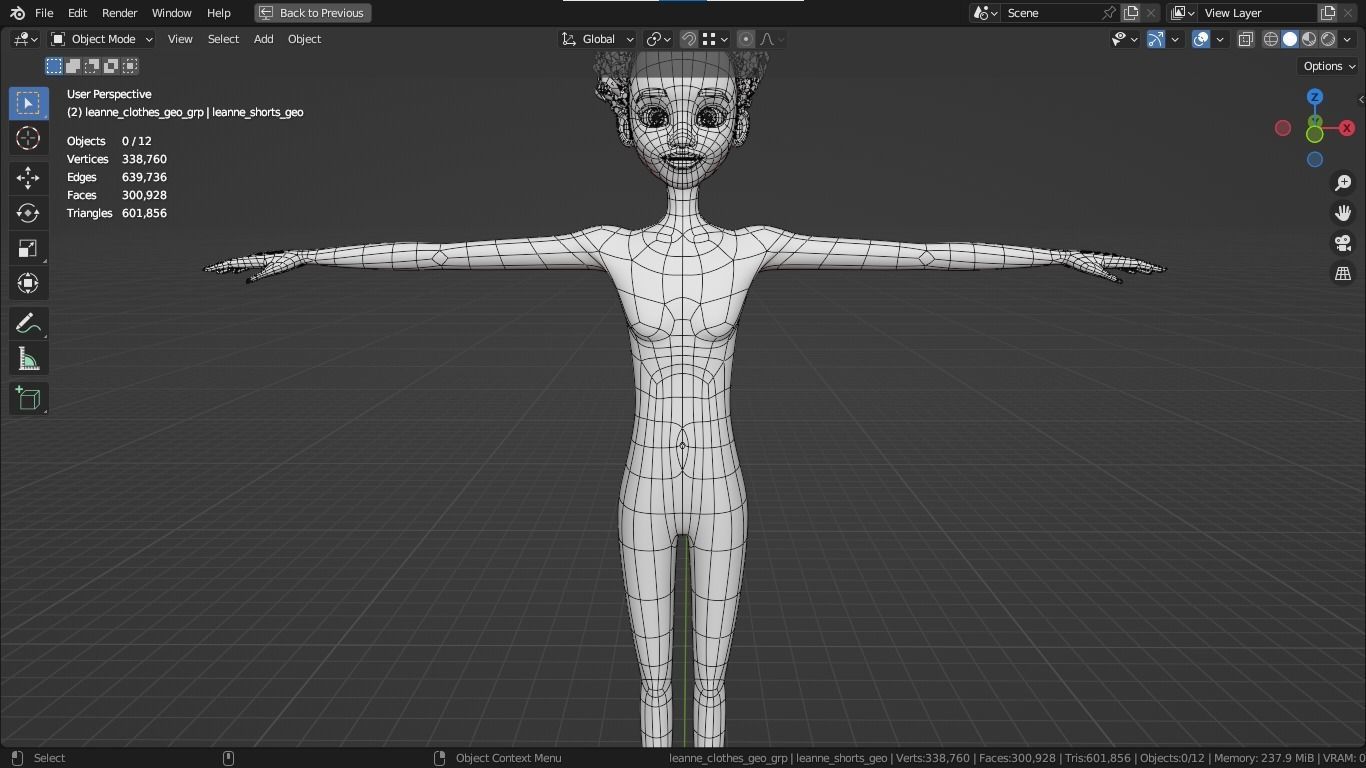The height and width of the screenshot is (768, 1366).
Task: Toggle proportional editing
Action: click(x=745, y=39)
